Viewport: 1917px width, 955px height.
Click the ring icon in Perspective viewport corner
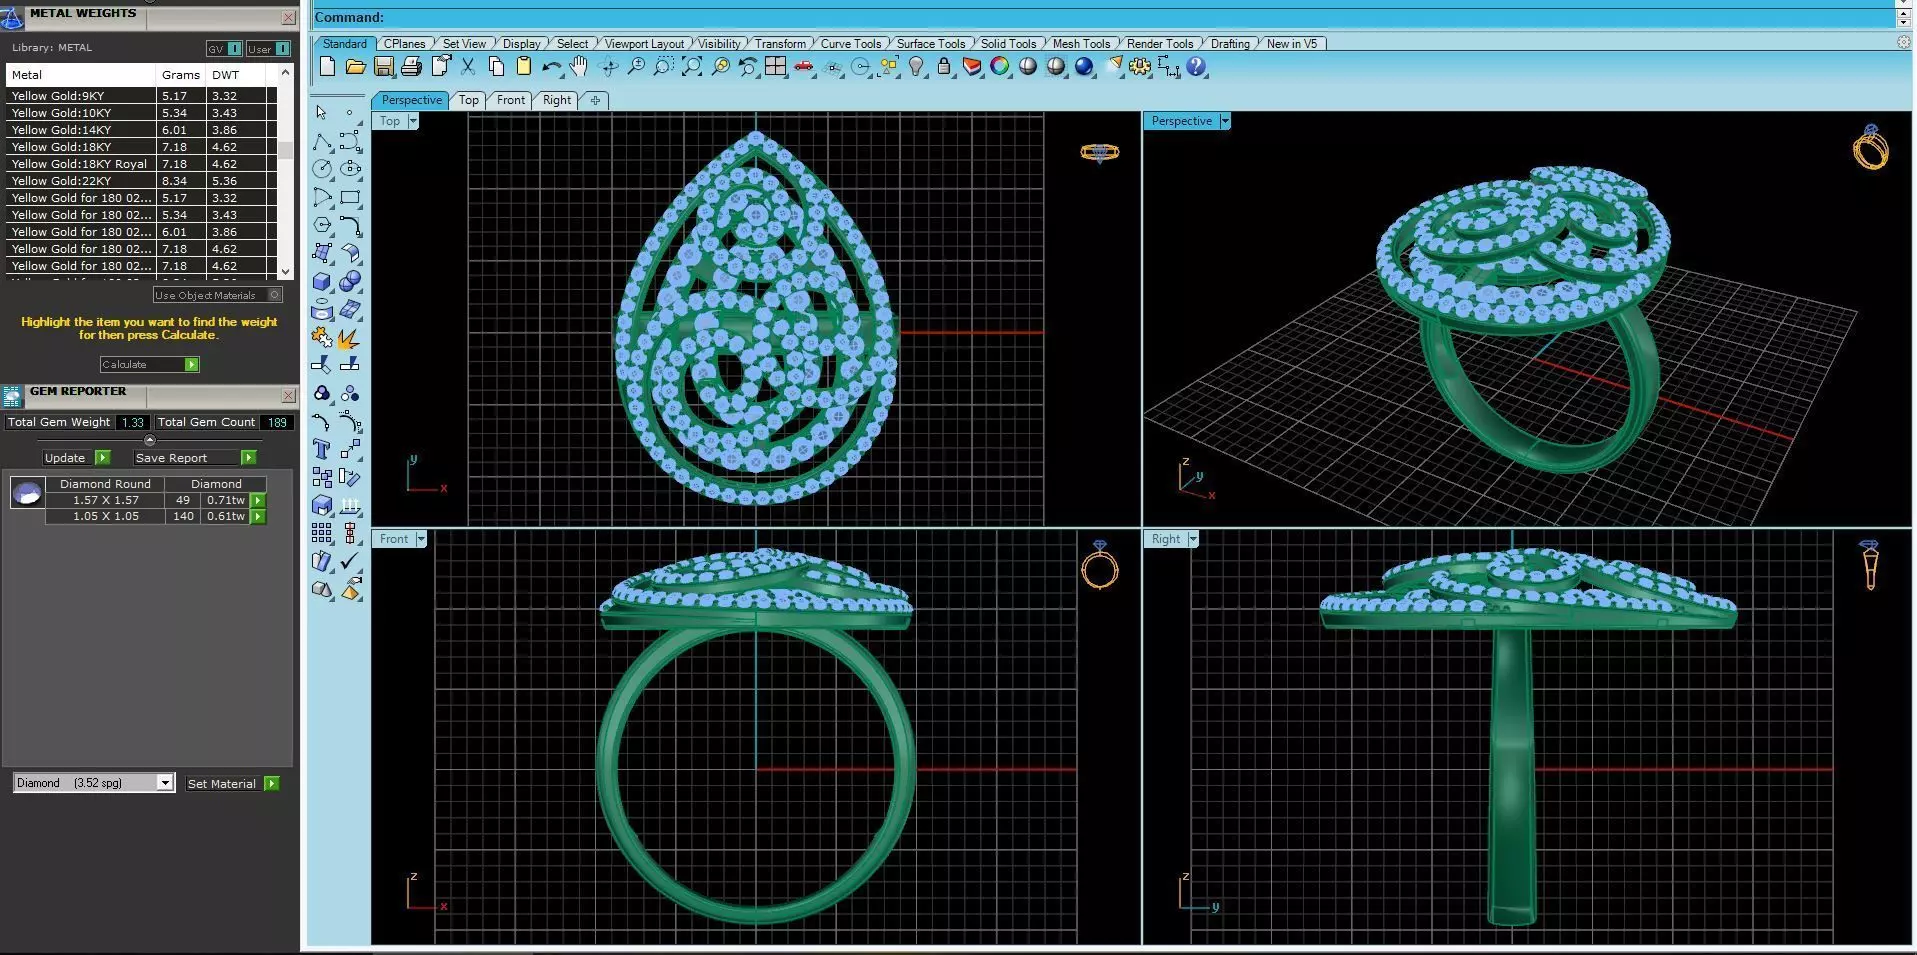coord(1871,147)
